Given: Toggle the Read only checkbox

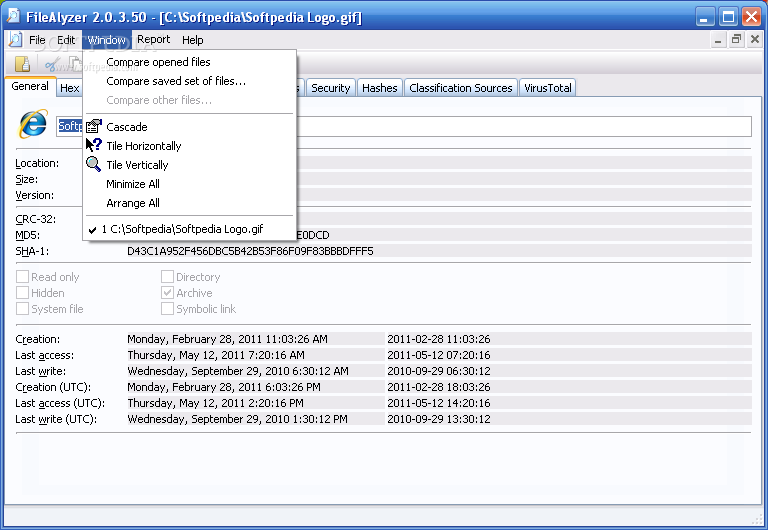Looking at the screenshot, I should click(23, 277).
